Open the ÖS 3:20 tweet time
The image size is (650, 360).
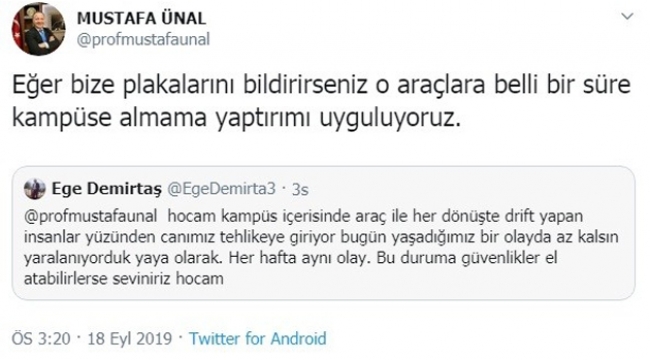(x=41, y=338)
